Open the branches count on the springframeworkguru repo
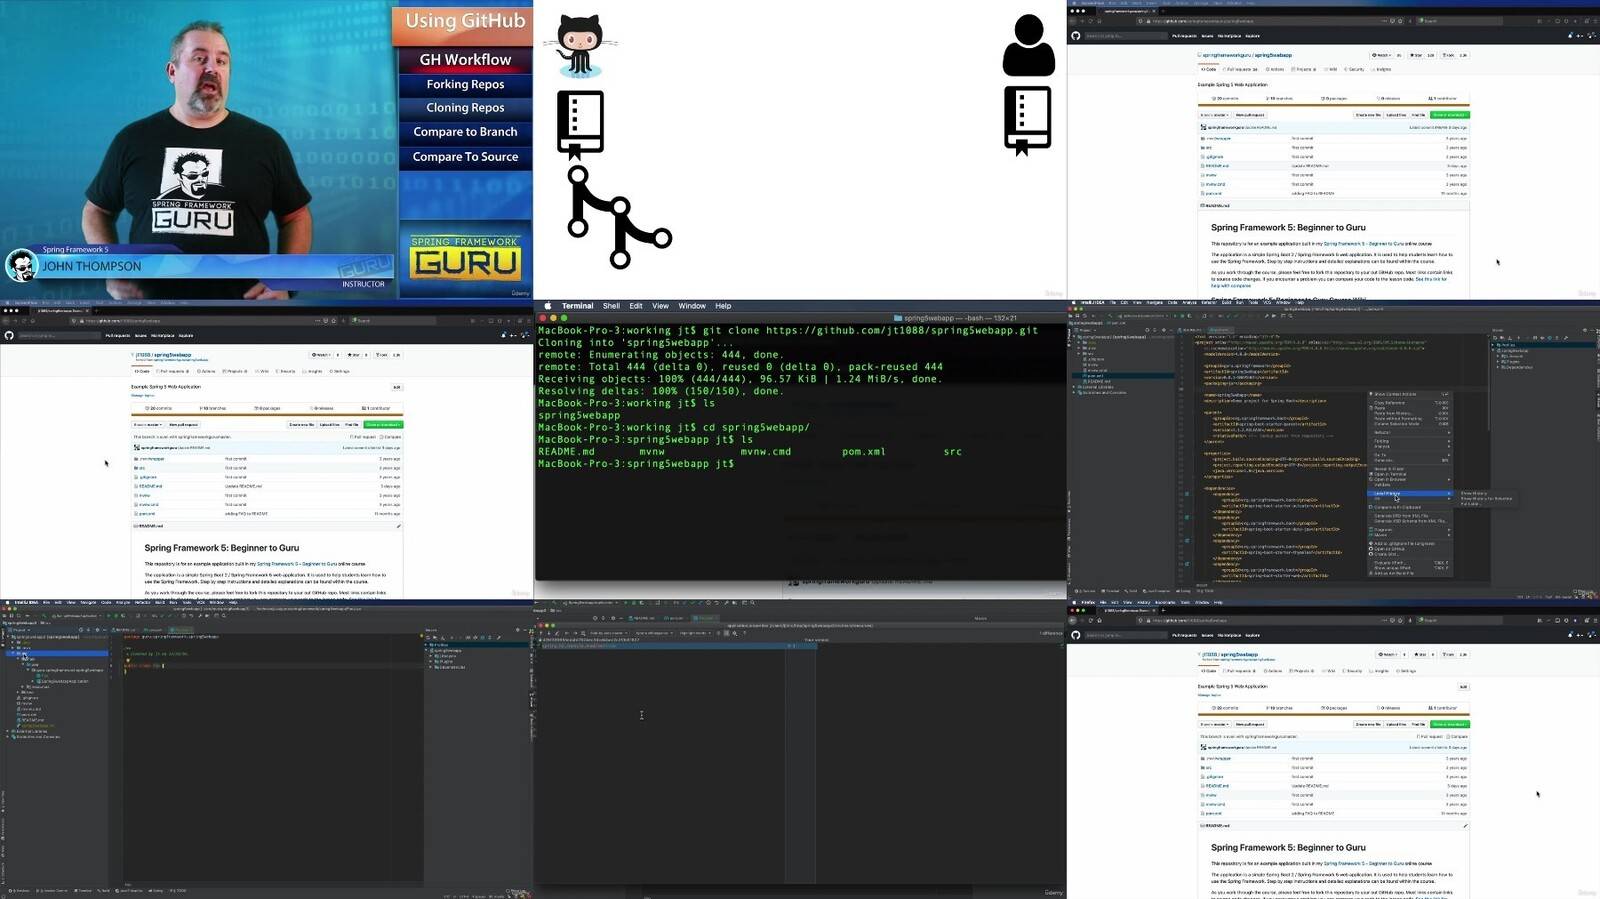 pyautogui.click(x=1279, y=99)
